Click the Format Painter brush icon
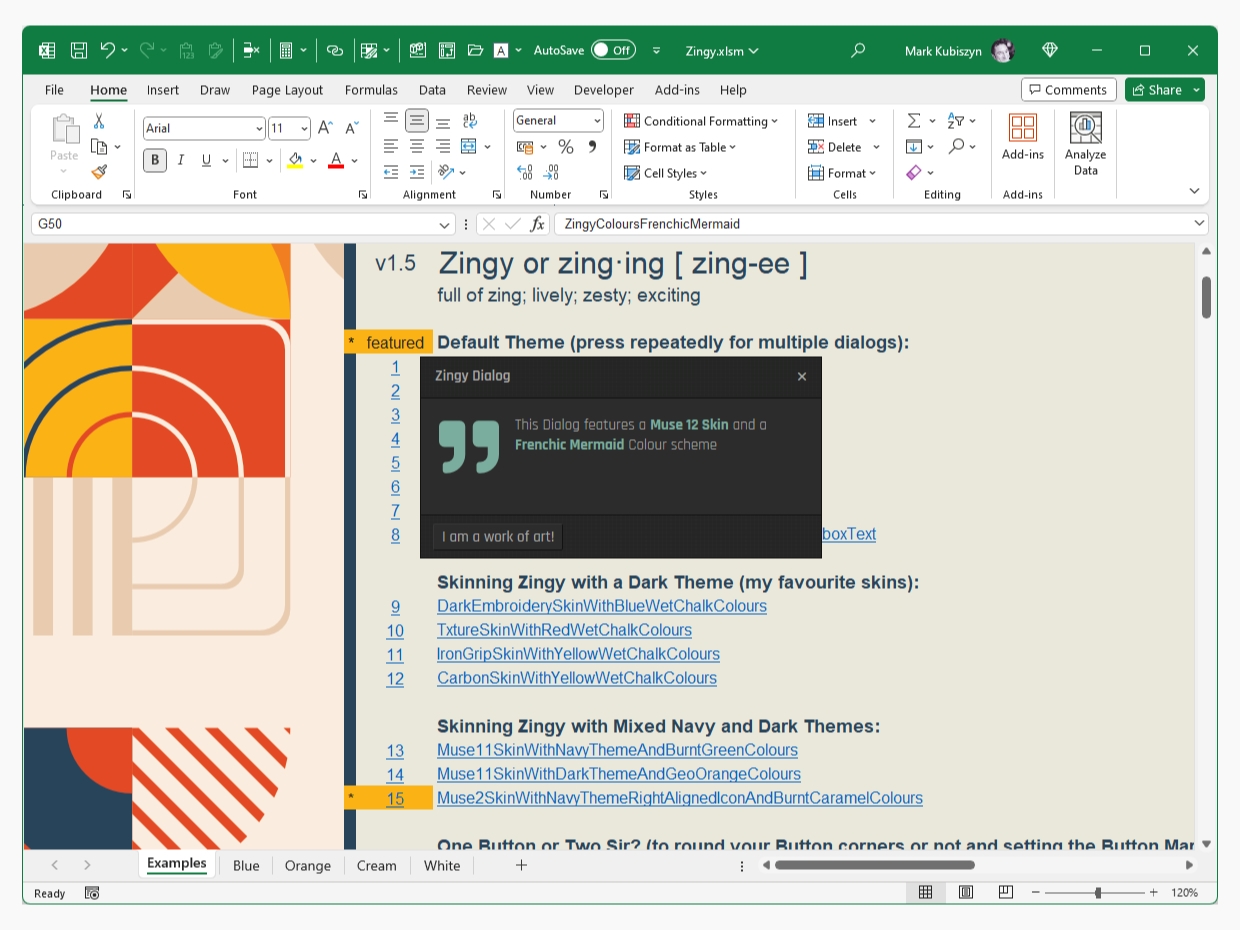1240x930 pixels. (x=99, y=172)
